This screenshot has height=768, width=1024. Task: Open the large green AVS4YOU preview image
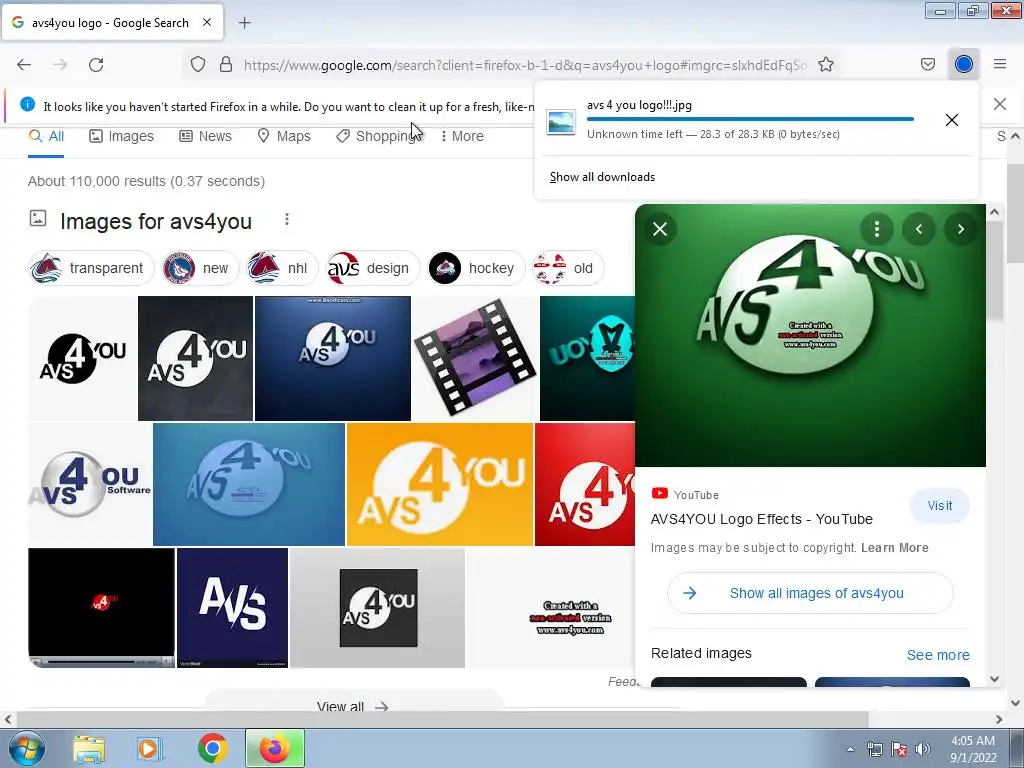[x=810, y=336]
